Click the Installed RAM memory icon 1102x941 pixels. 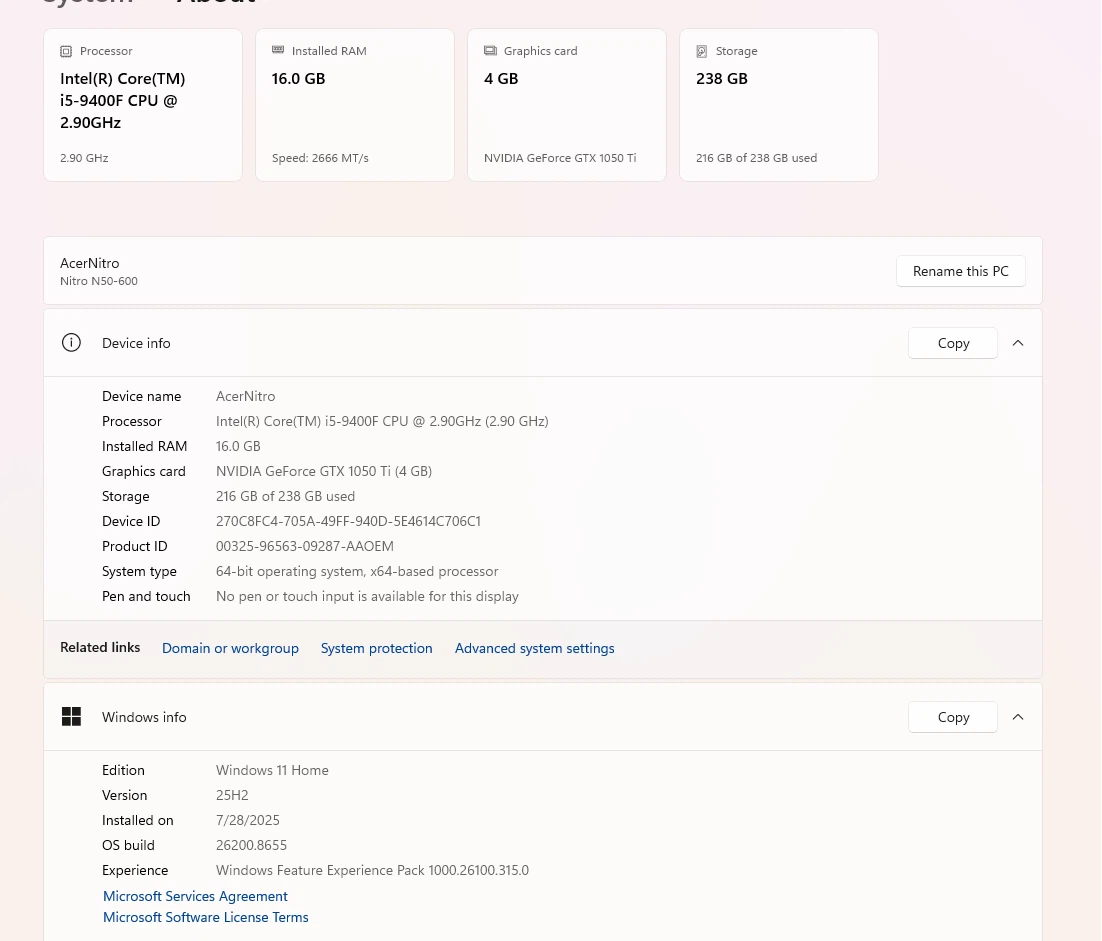(278, 50)
